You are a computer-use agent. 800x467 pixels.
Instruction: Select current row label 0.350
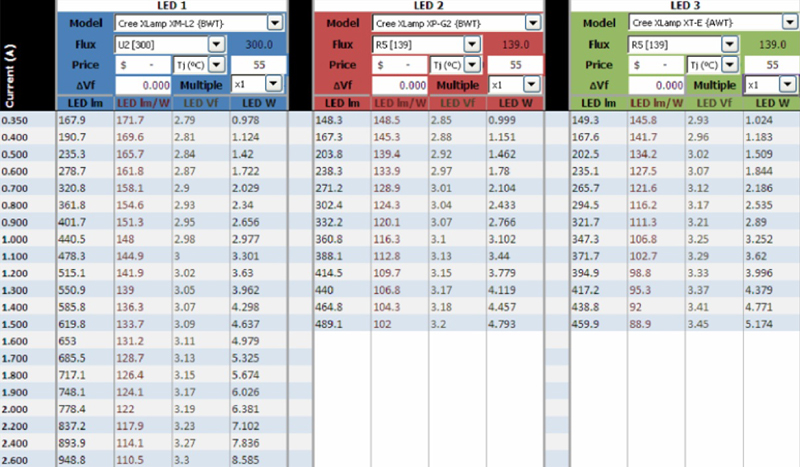coord(14,120)
